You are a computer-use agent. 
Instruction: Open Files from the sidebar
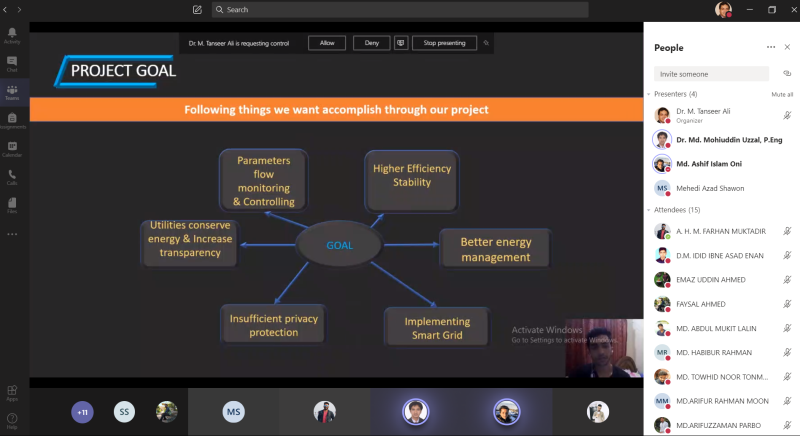point(12,205)
